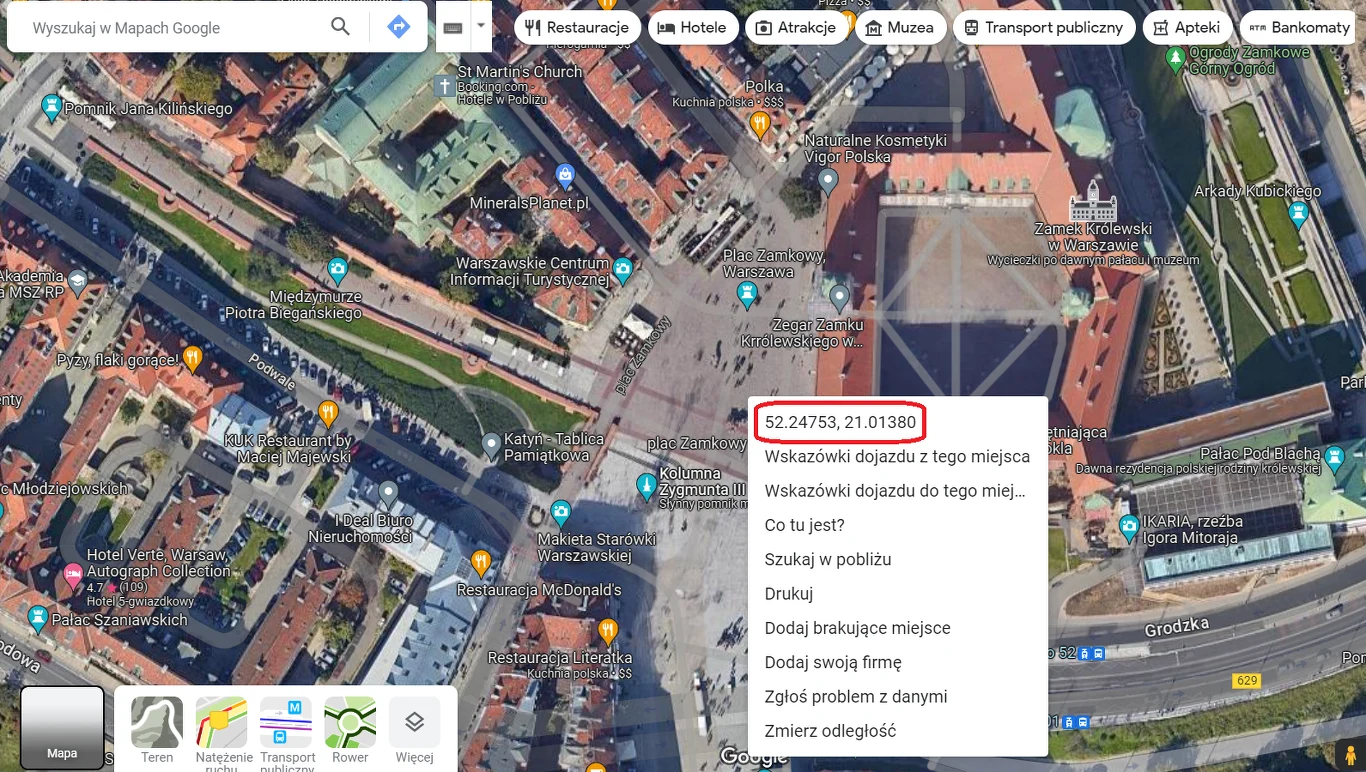Viewport: 1366px width, 772px height.
Task: Open Więcej layers panel
Action: (x=414, y=722)
